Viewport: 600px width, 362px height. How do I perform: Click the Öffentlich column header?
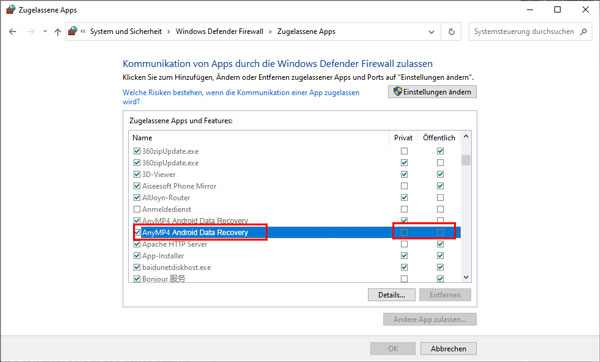click(x=439, y=138)
